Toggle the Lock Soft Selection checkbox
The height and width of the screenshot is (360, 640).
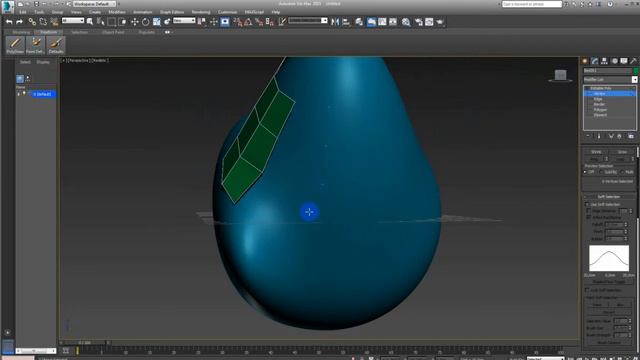point(587,290)
